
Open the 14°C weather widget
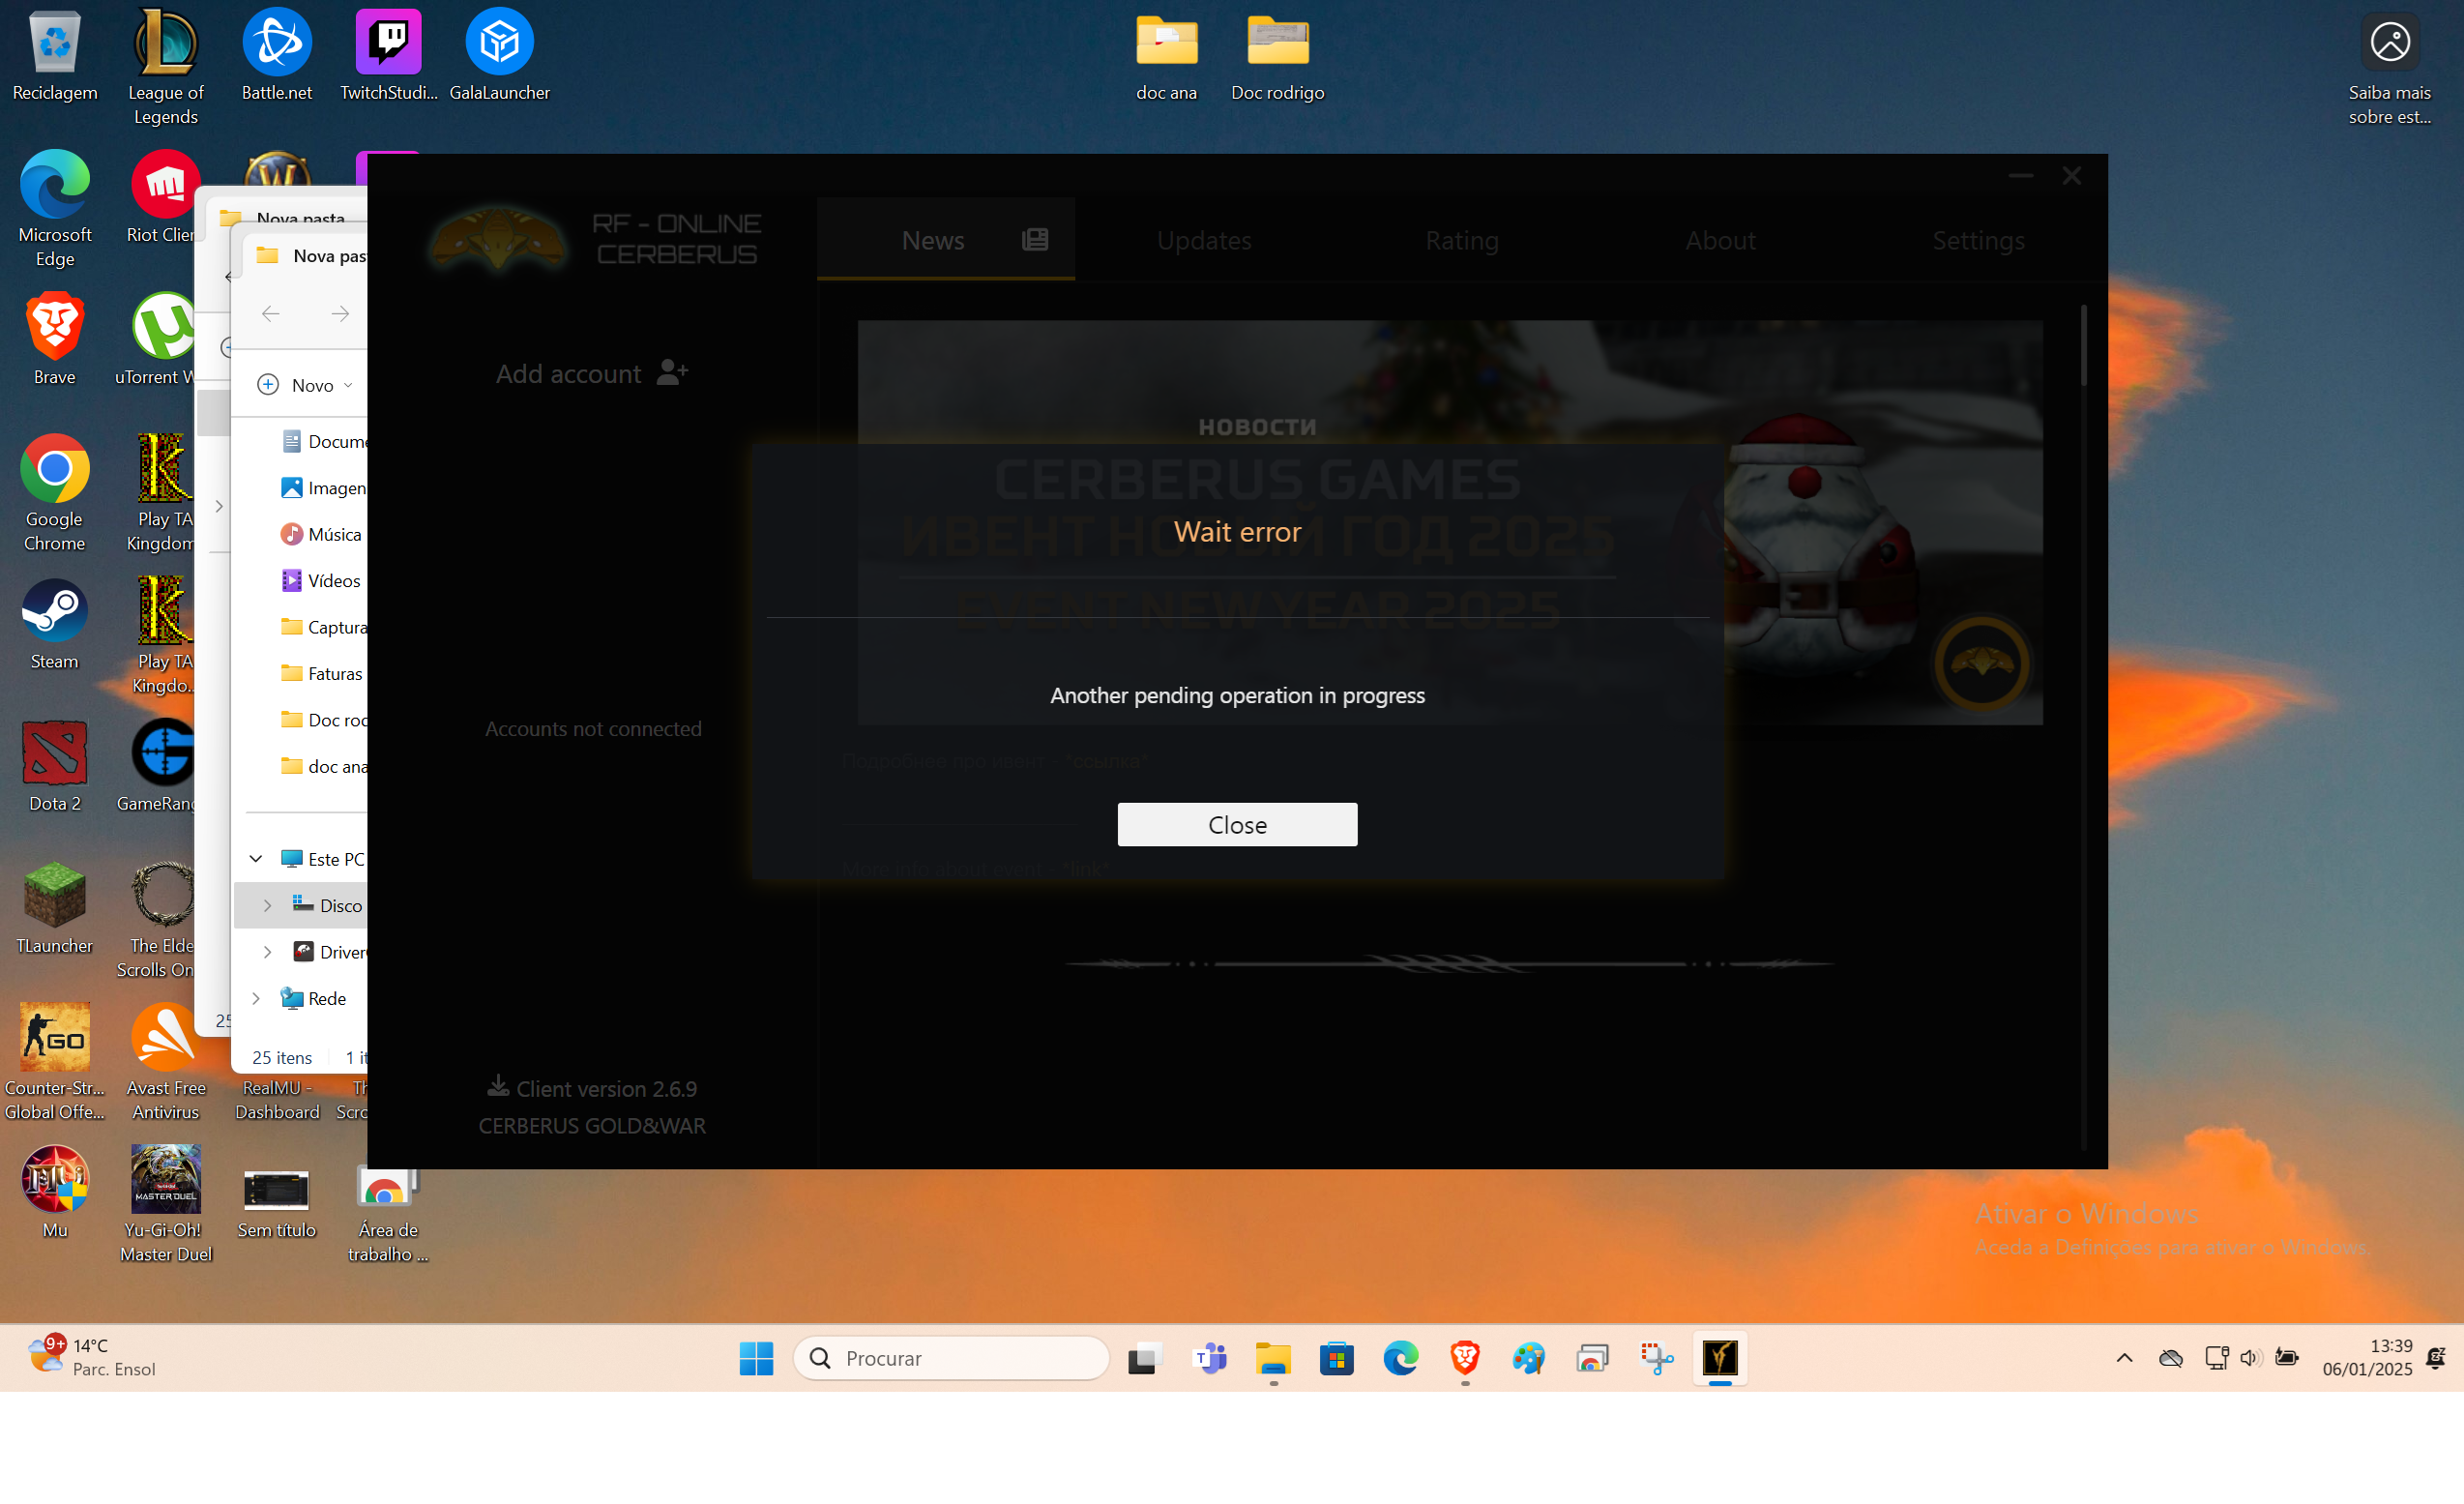(x=92, y=1358)
